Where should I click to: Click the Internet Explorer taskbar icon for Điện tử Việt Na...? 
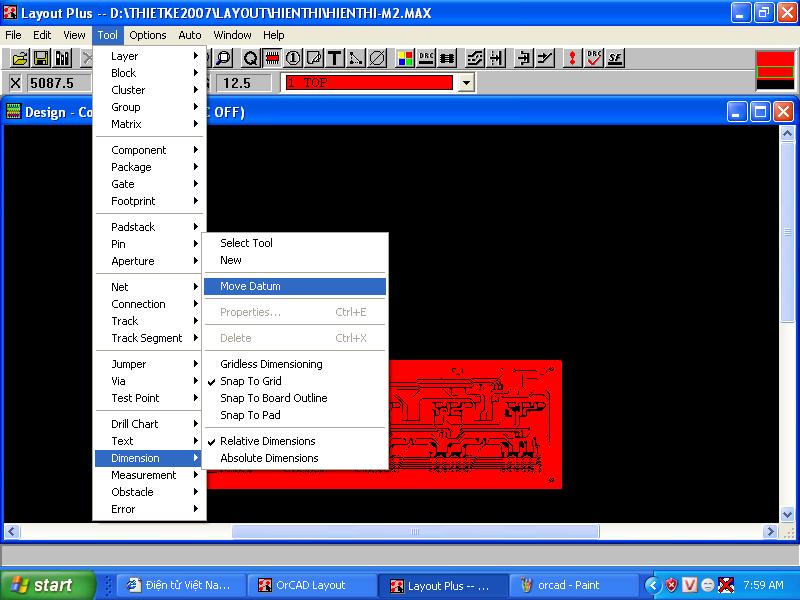point(134,585)
